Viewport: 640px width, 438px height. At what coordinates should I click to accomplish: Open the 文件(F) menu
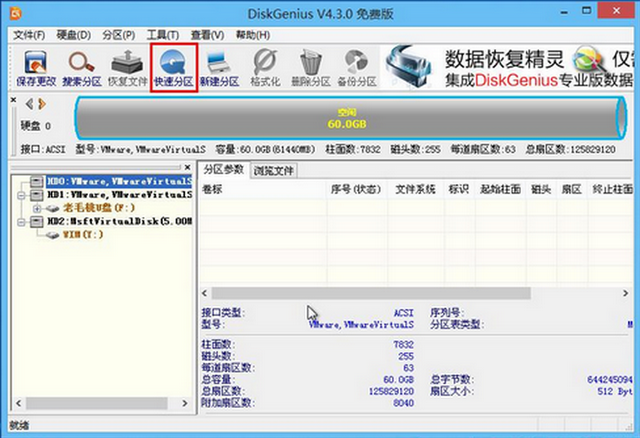pos(29,35)
